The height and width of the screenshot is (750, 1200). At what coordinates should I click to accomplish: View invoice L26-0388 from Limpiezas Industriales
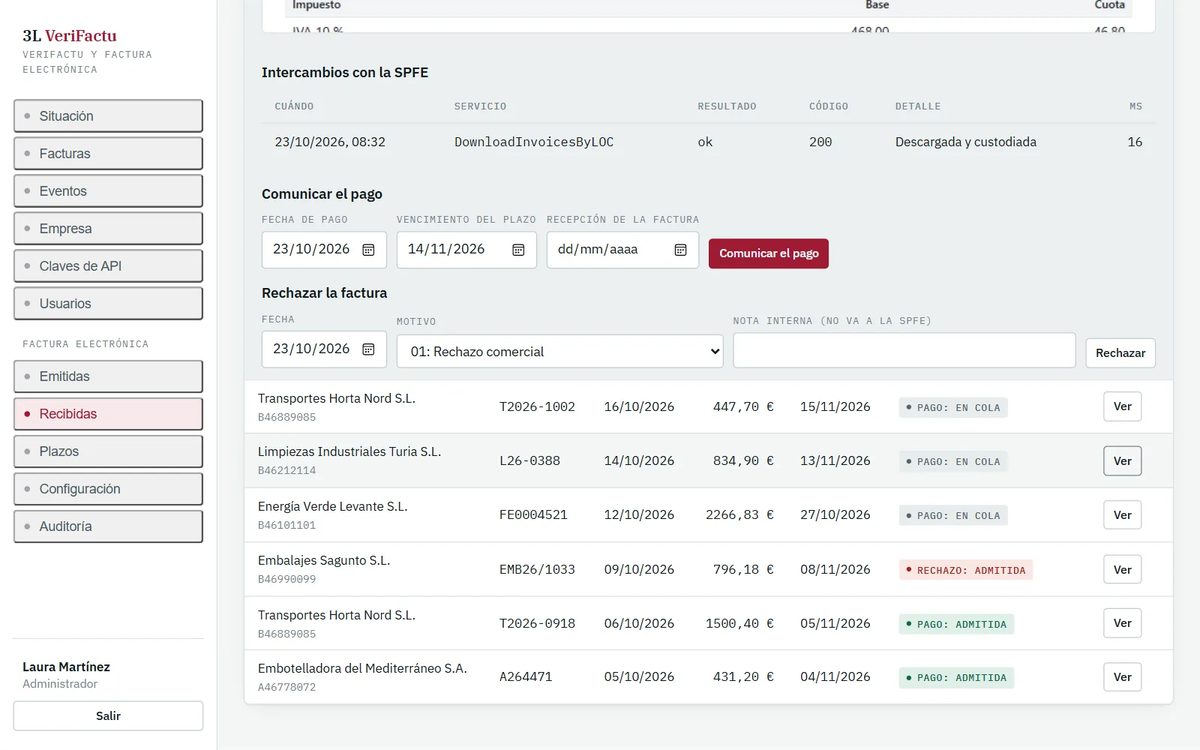1122,461
